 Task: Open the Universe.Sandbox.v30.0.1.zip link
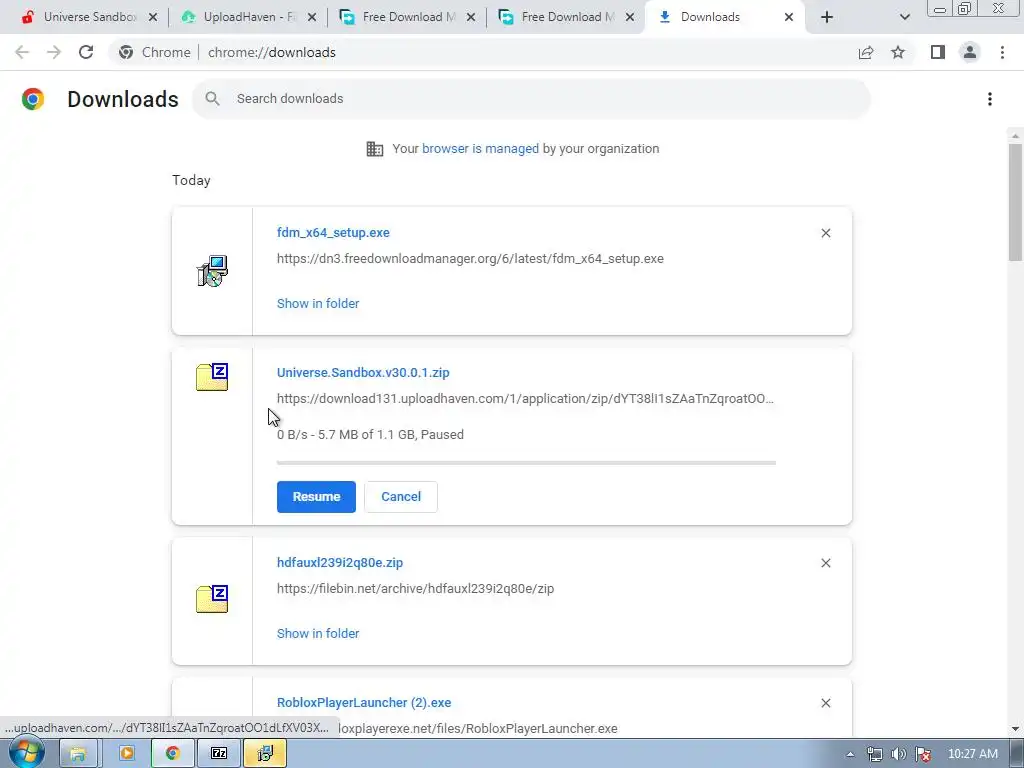(363, 373)
